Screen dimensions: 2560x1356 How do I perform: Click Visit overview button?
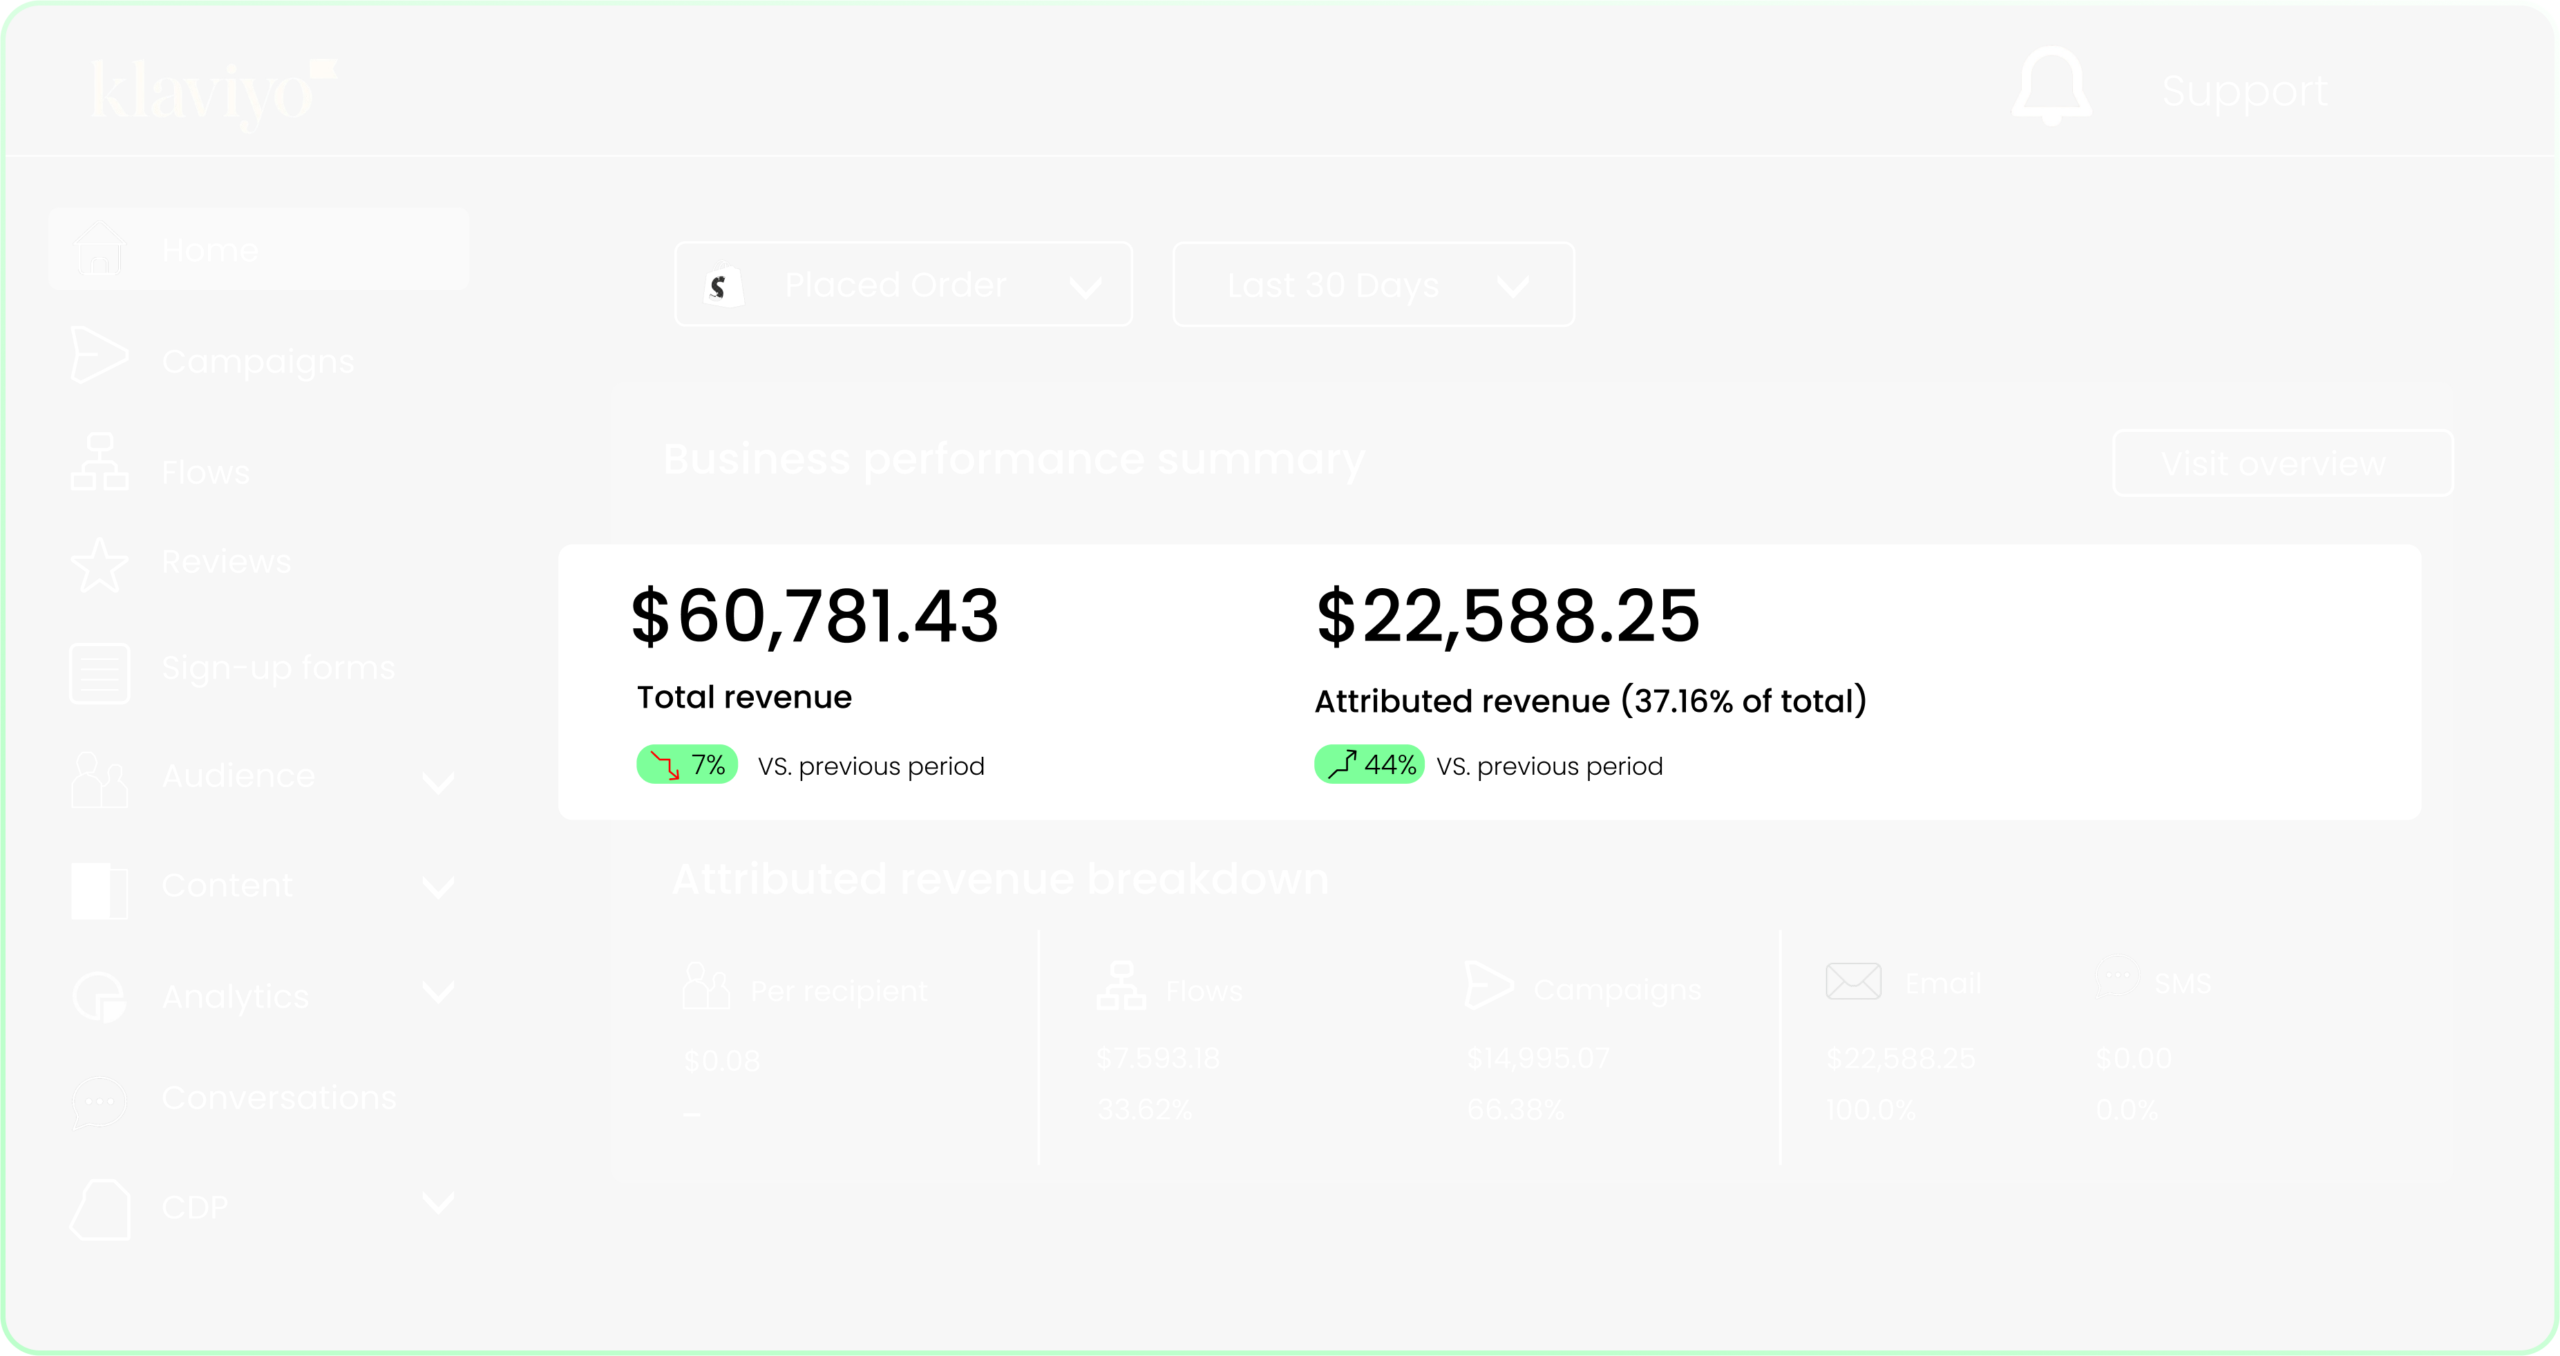coord(2274,462)
